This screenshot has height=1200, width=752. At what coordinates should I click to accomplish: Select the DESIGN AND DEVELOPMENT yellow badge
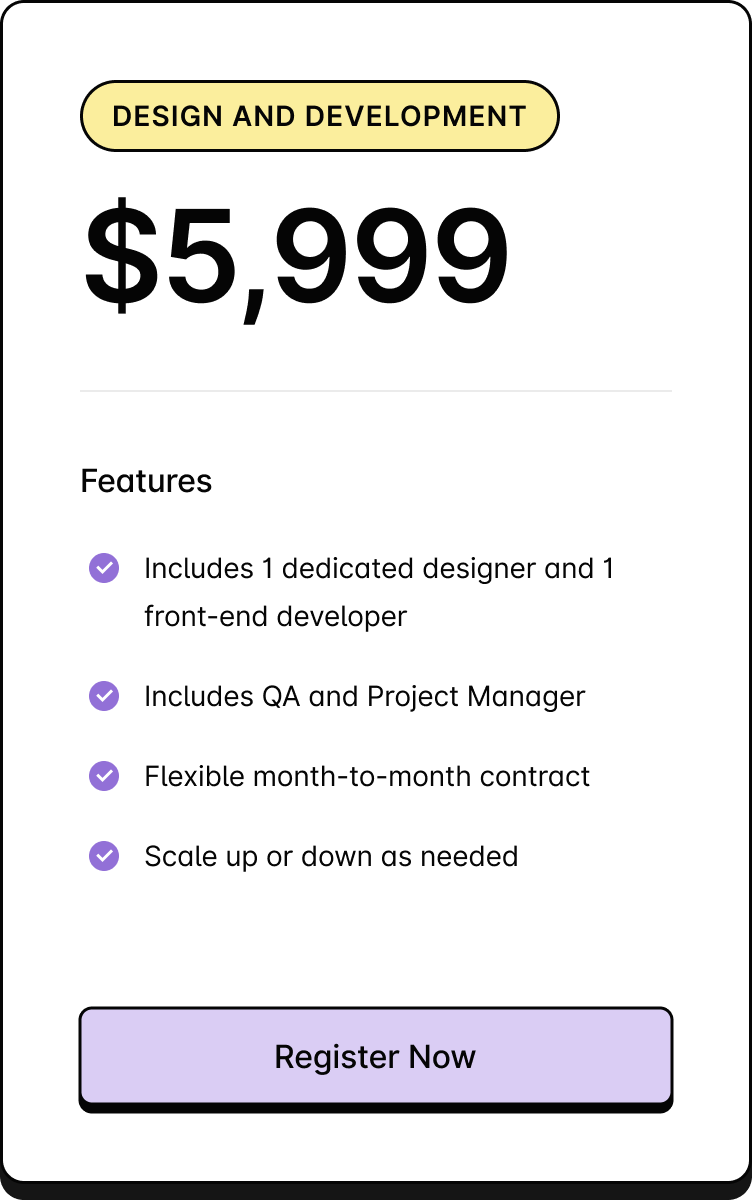(x=319, y=116)
